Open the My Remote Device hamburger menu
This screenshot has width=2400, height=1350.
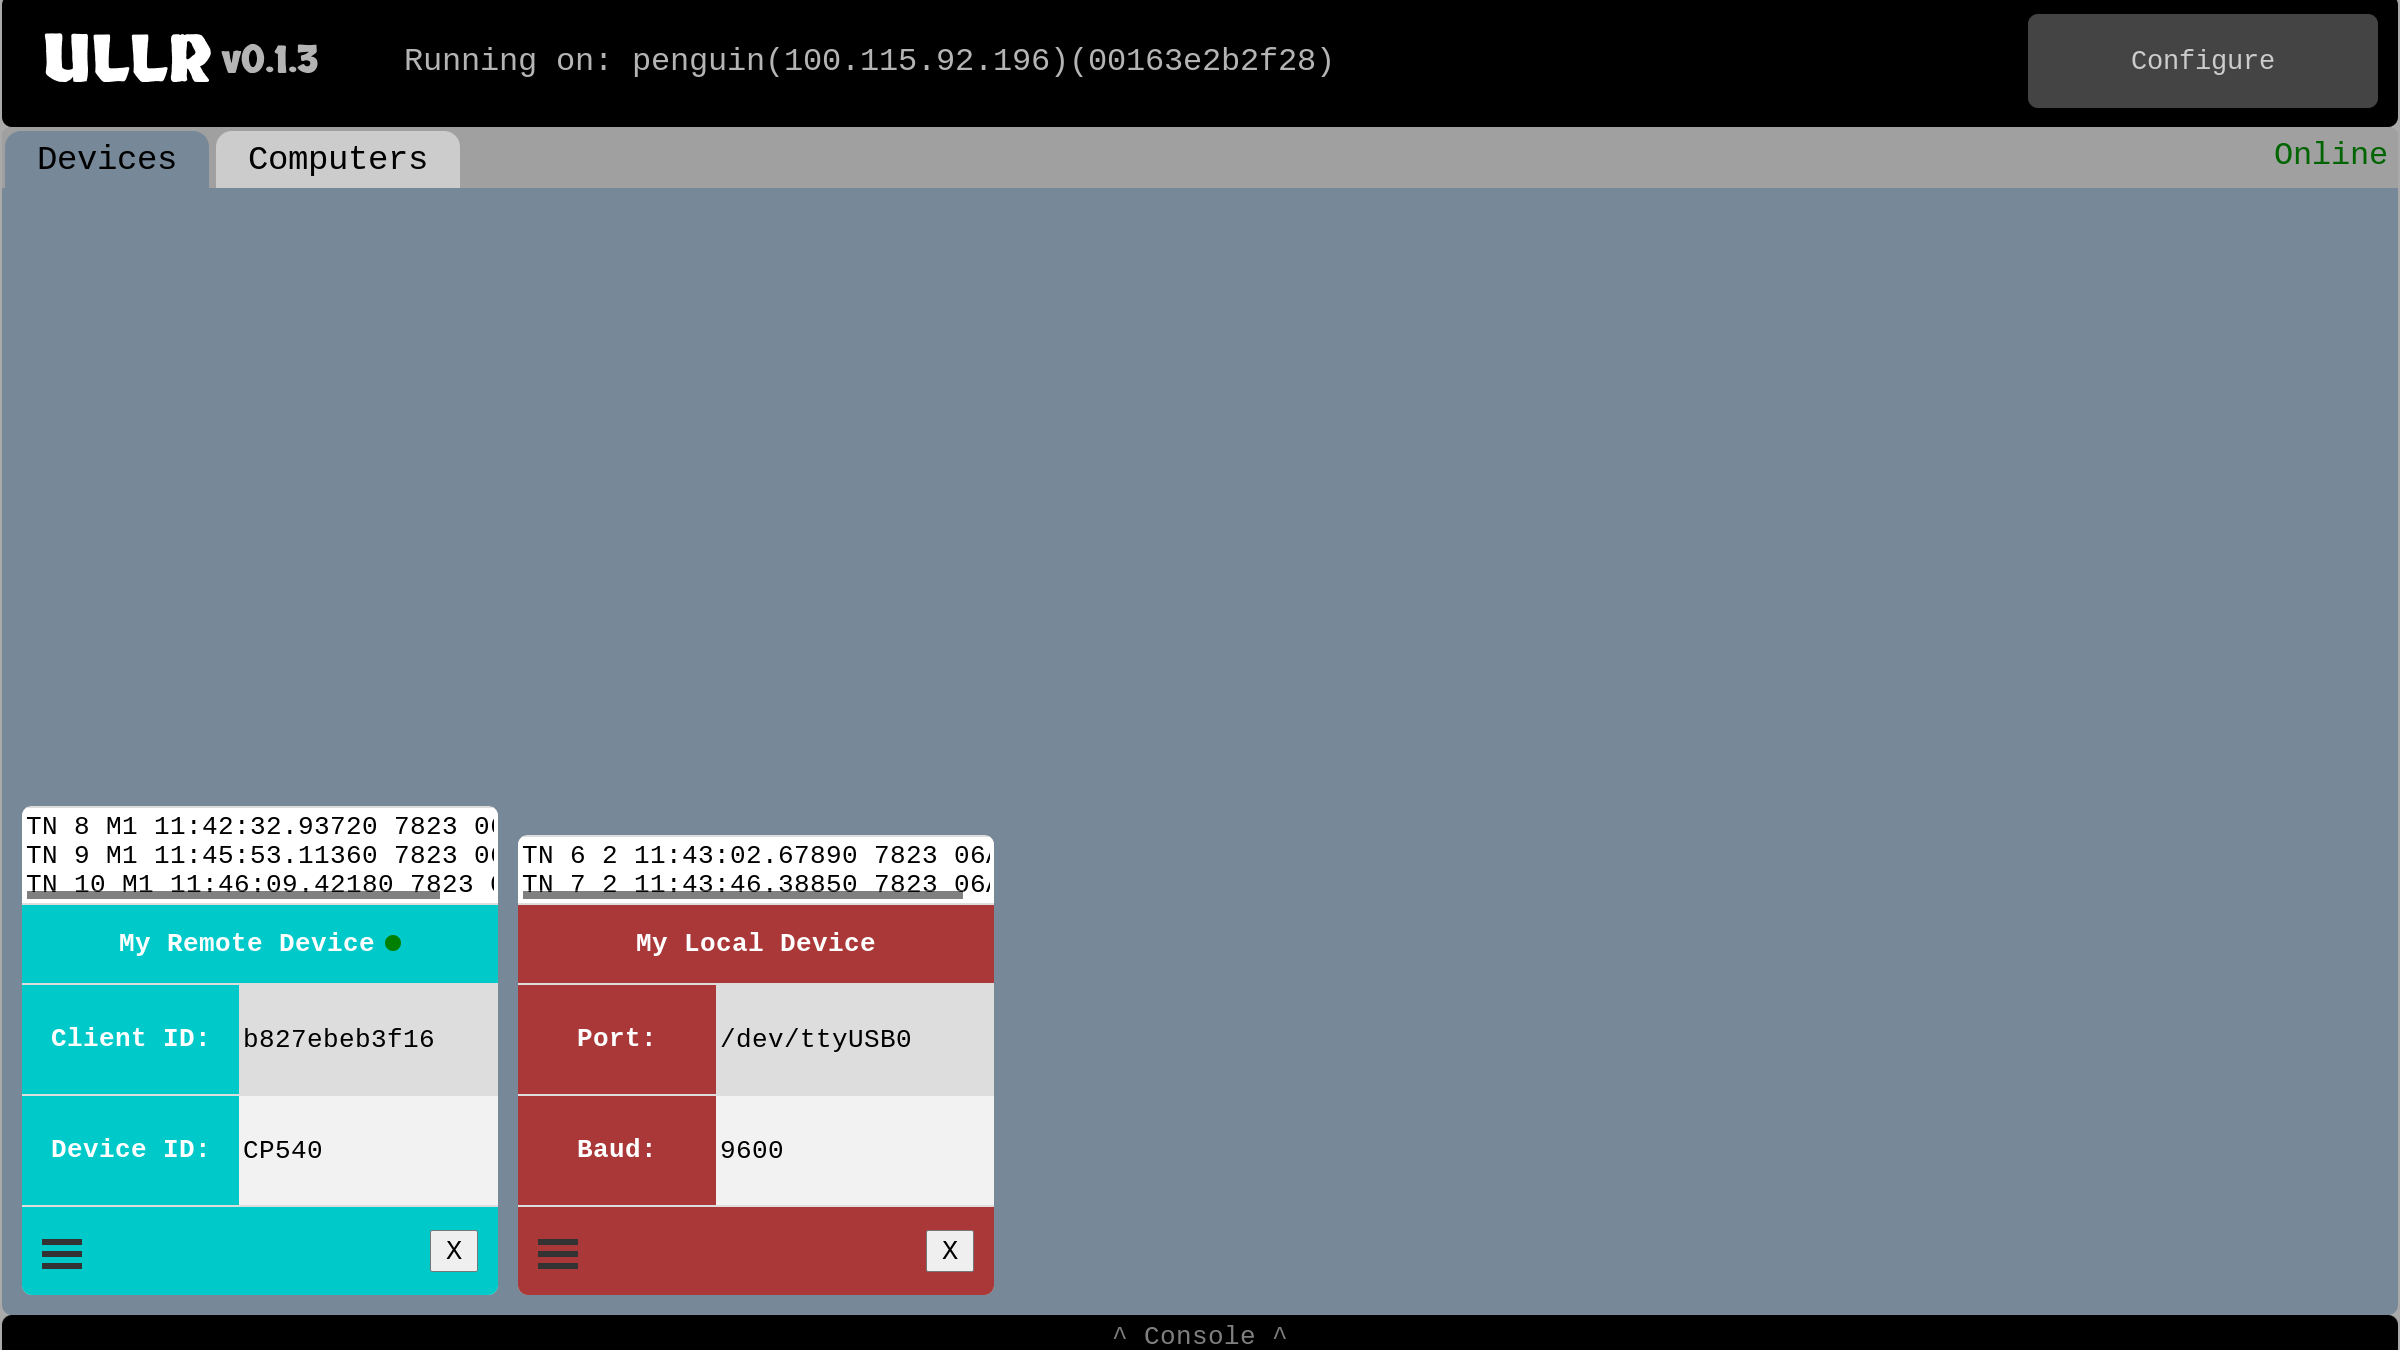click(62, 1253)
